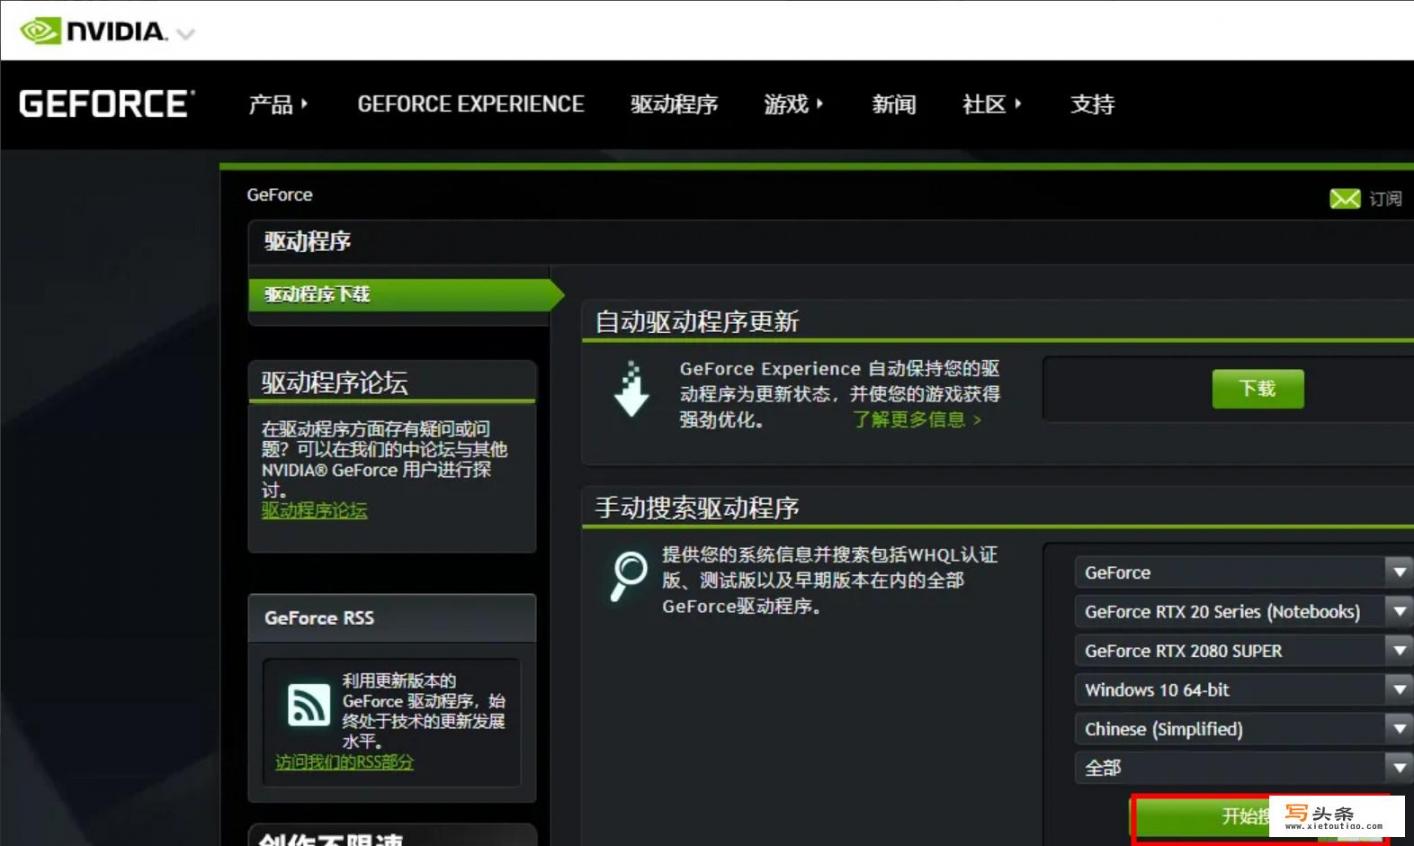Click the green 开始搜索 button

1258,817
